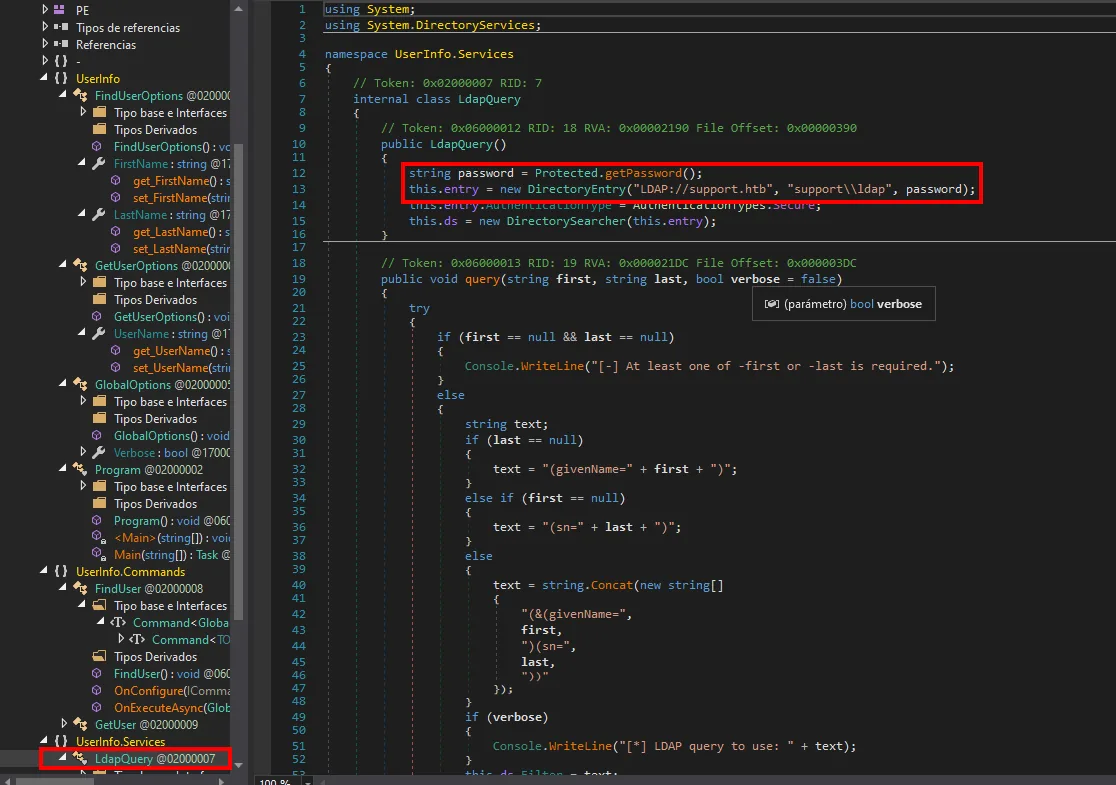Open the zoom level 100 % dropdown

[307, 781]
